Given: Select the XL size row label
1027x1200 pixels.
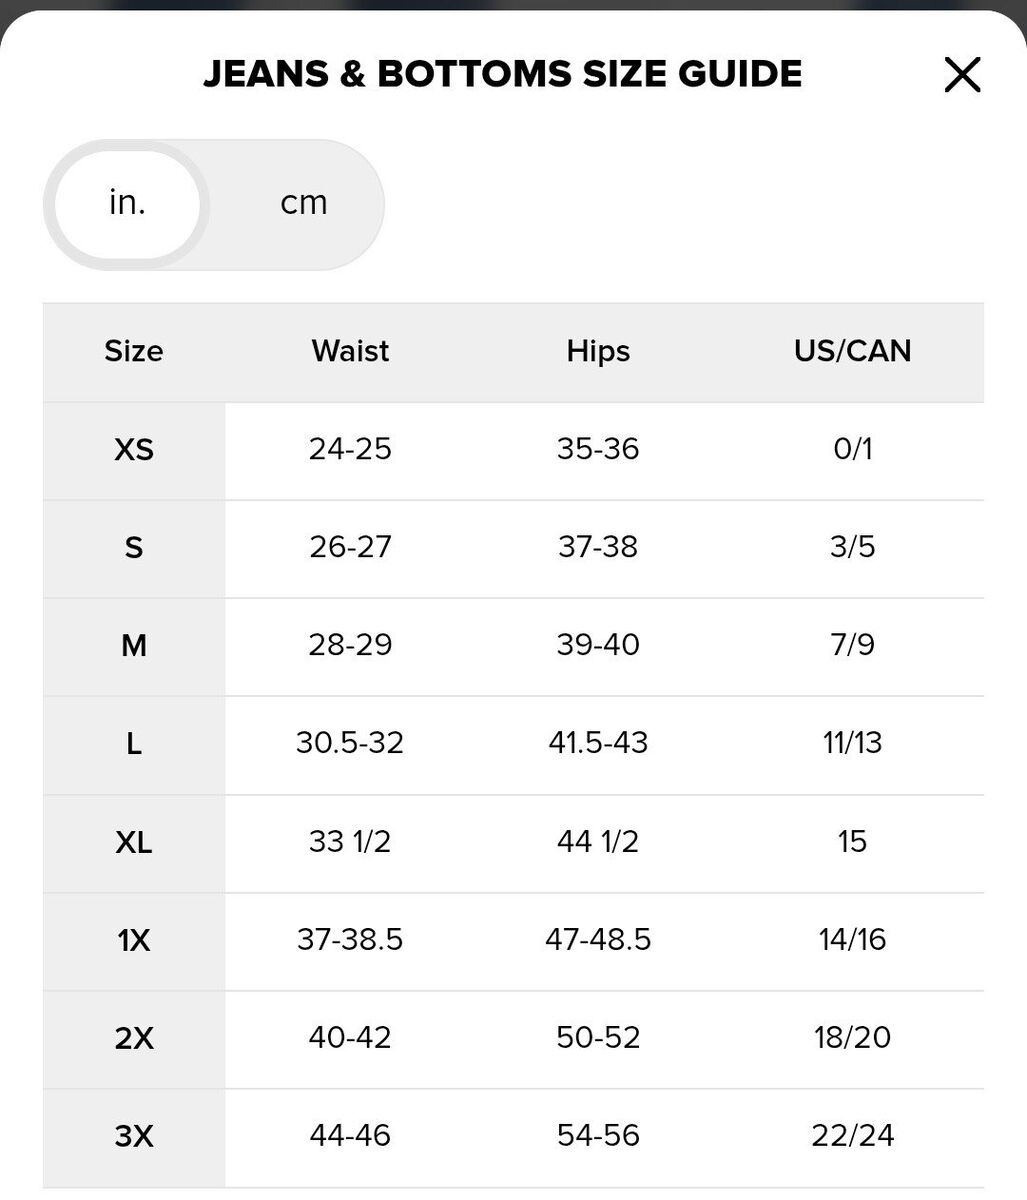Looking at the screenshot, I should point(134,842).
